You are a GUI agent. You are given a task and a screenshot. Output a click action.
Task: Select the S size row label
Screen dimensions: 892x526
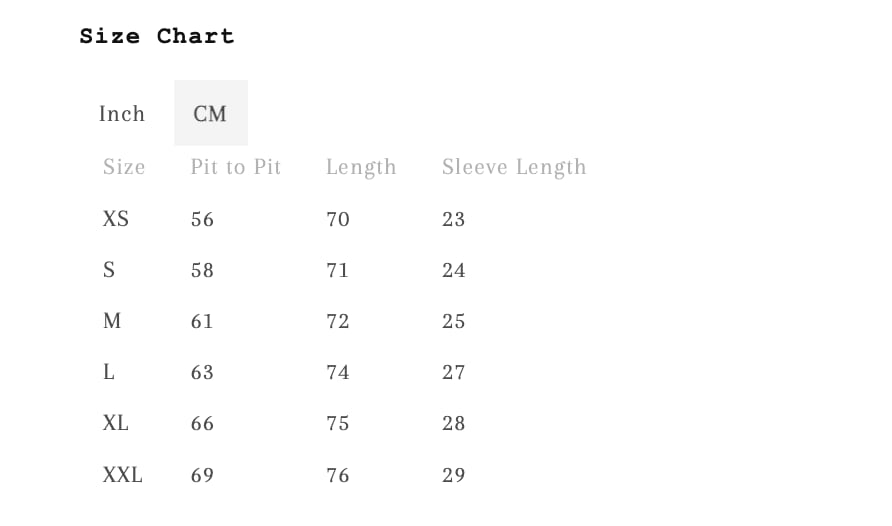click(x=109, y=270)
